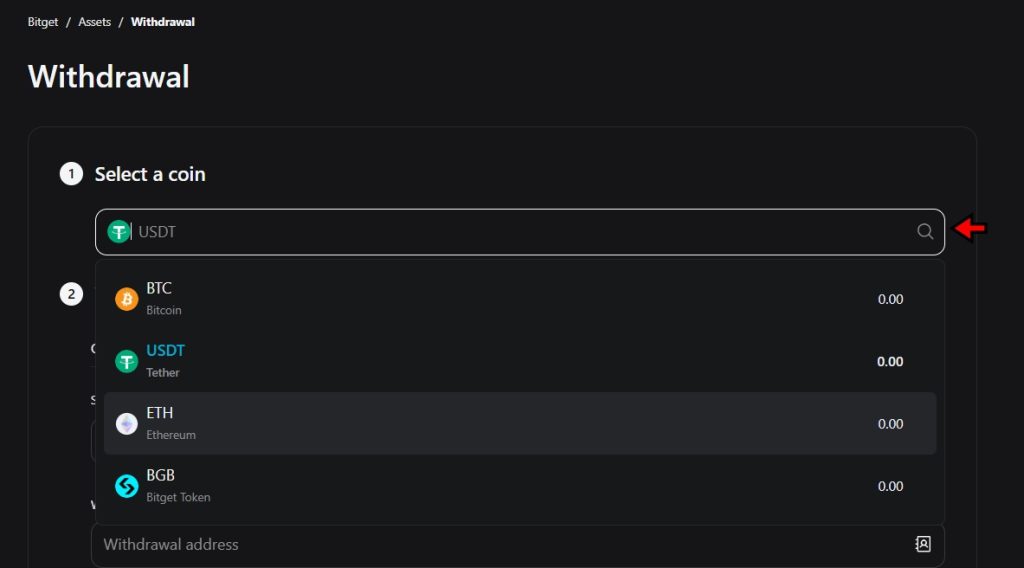The image size is (1024, 568).
Task: Click the step 1 number badge
Action: tap(71, 174)
